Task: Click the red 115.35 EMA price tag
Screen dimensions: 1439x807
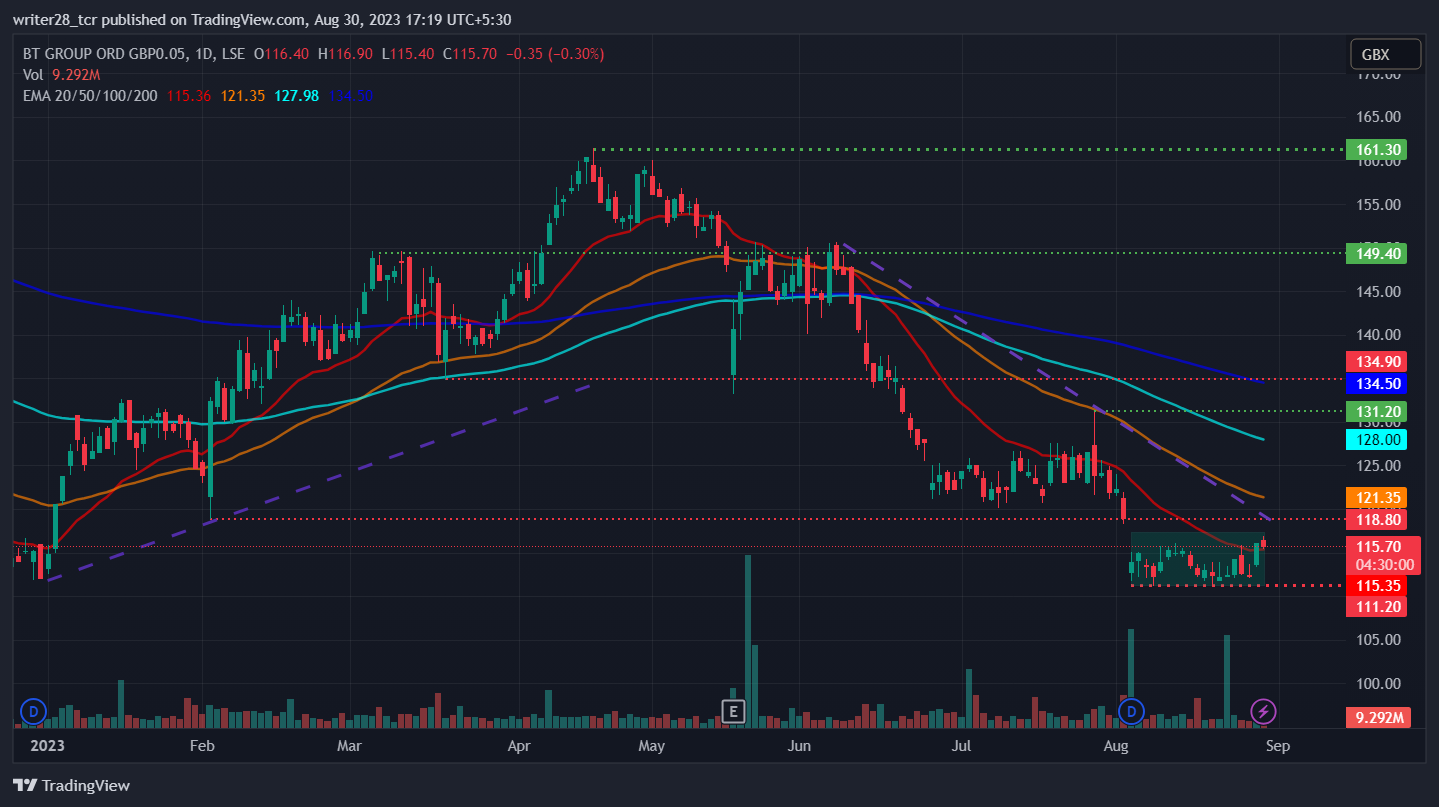Action: (1377, 584)
